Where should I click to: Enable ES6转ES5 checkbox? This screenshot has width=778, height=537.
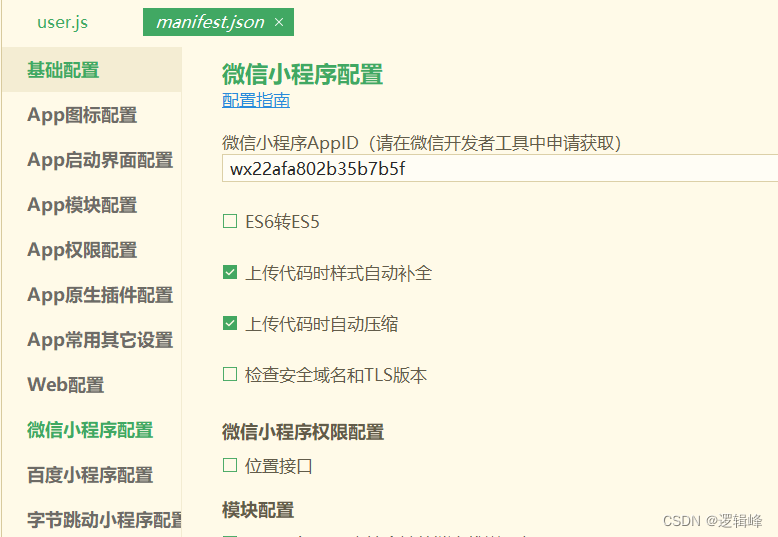(230, 221)
